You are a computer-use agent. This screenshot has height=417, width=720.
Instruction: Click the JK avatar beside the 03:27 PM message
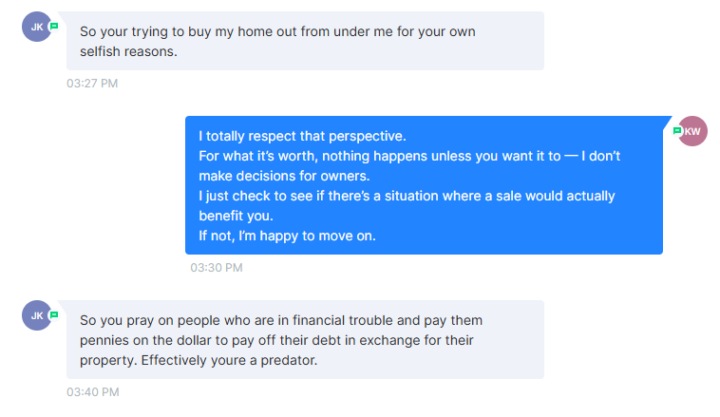pyautogui.click(x=37, y=27)
